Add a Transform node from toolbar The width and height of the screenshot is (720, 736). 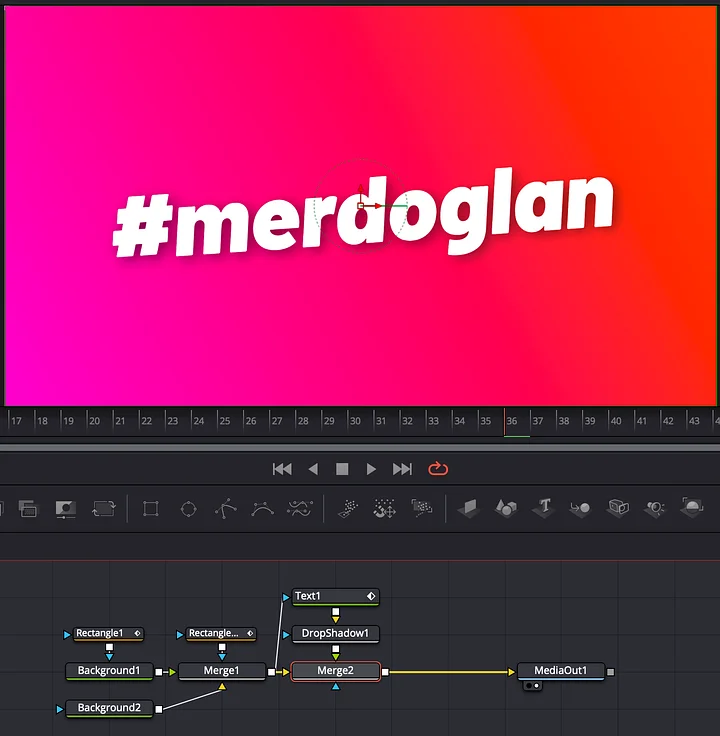(x=104, y=508)
